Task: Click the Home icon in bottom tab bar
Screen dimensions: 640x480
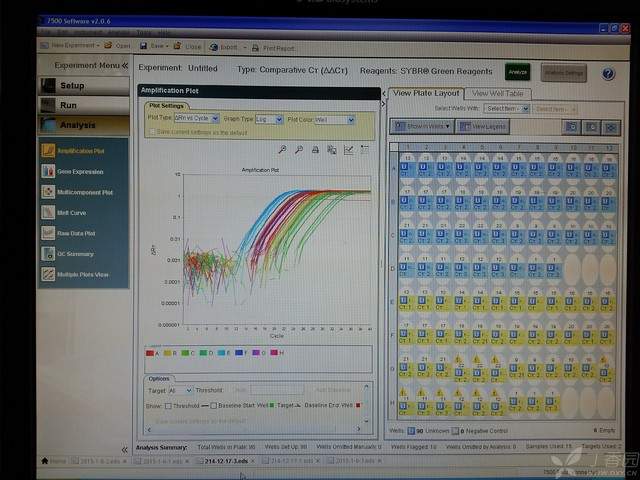Action: [45, 460]
